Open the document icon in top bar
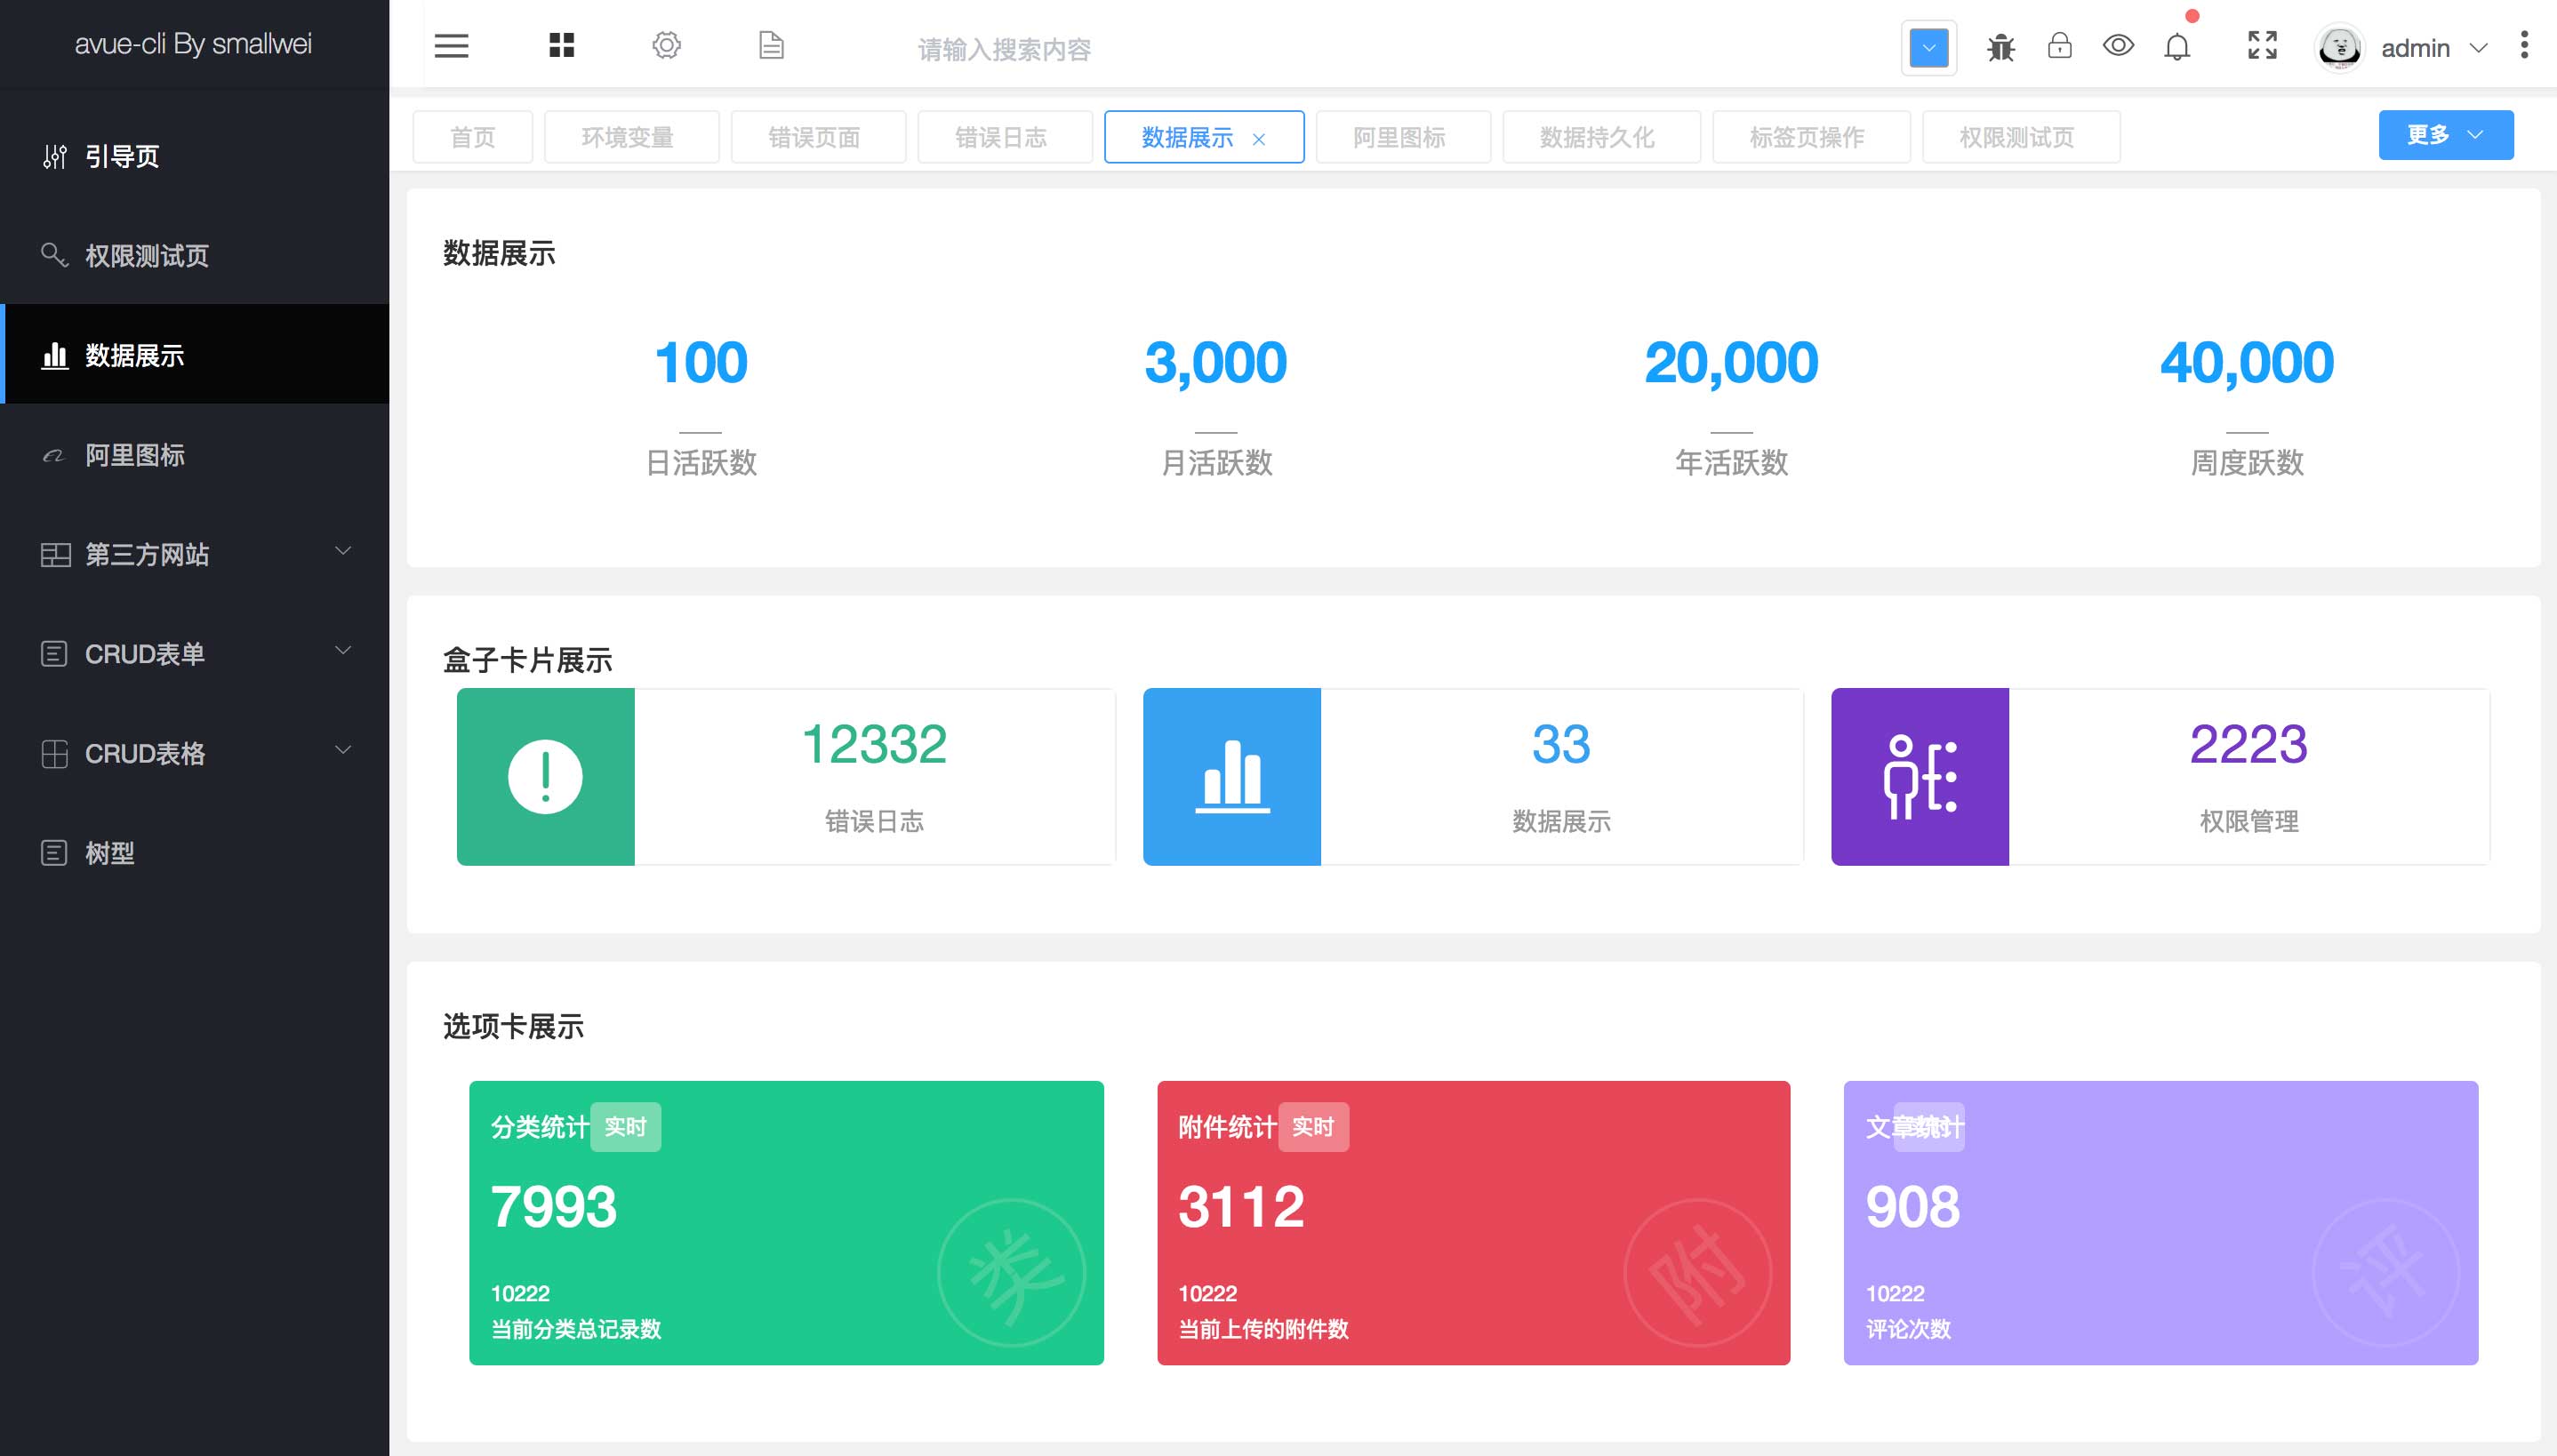This screenshot has height=1456, width=2557. 771,45
